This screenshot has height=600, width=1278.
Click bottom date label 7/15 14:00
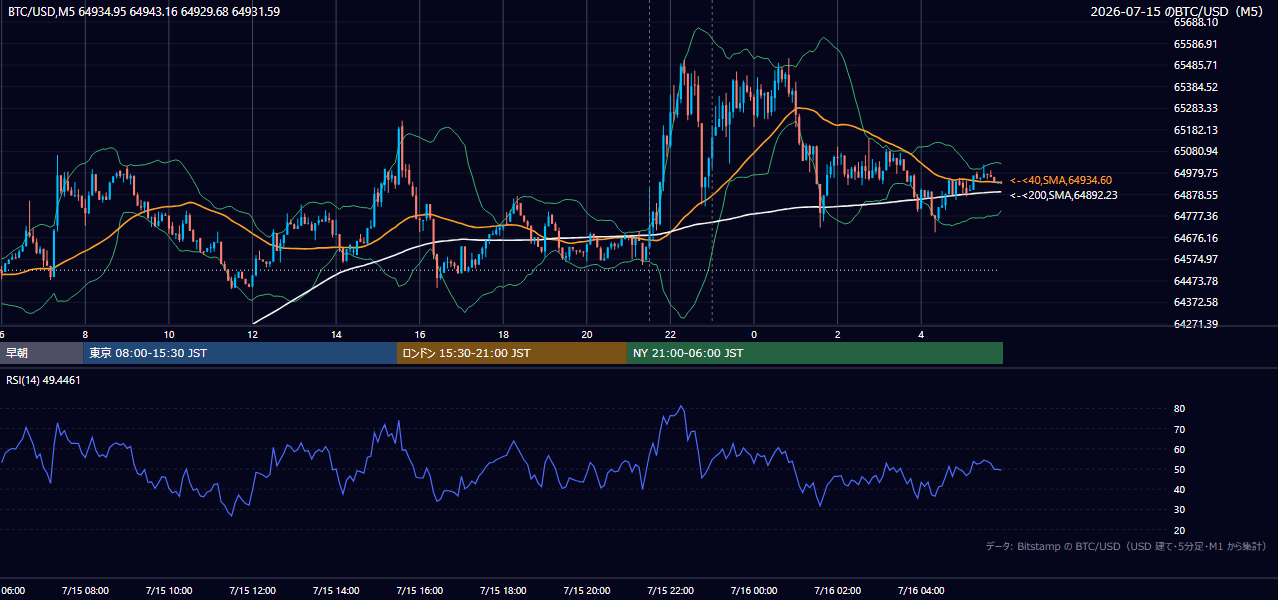335,590
